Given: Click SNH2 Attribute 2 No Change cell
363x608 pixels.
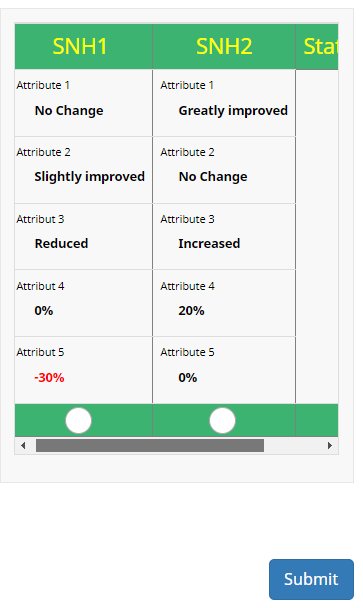Looking at the screenshot, I should (x=224, y=170).
